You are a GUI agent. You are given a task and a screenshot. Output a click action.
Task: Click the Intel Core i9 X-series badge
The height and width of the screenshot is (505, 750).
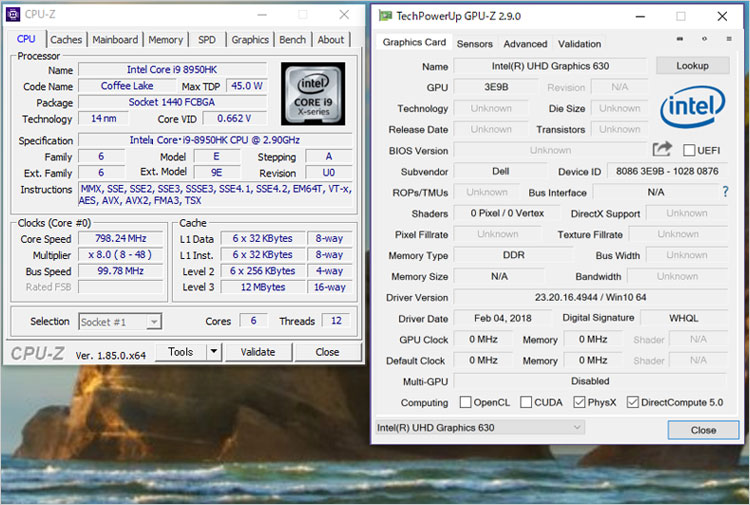click(x=313, y=94)
